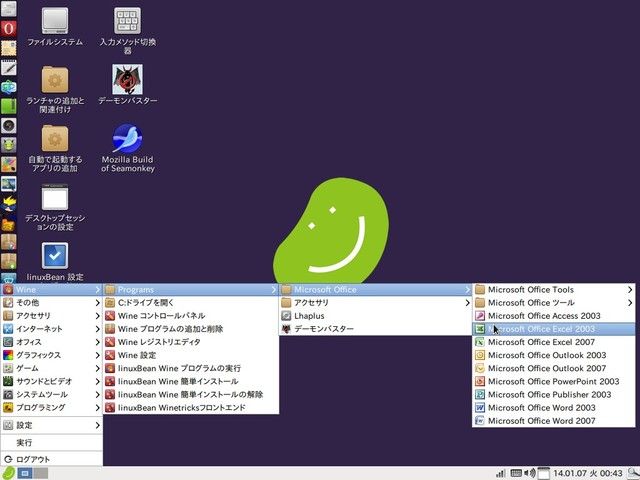
Task: Select Wine プログラムの追加と削除
Action: click(x=191, y=329)
